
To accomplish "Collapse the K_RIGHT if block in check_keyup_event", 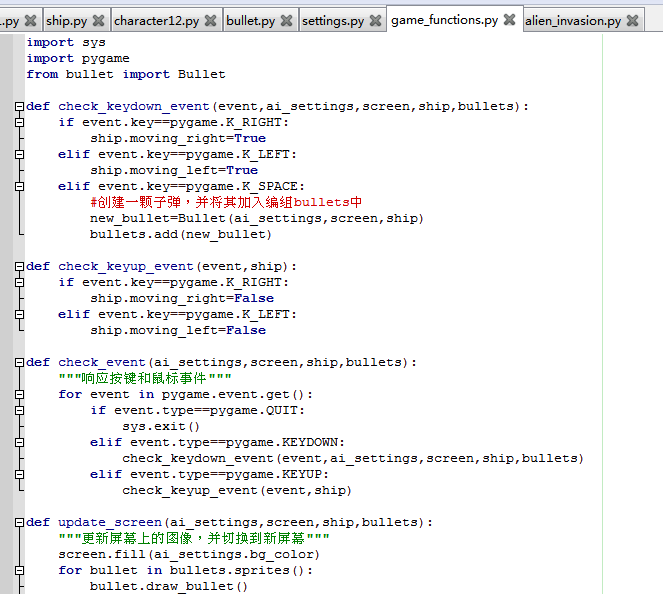I will coord(19,282).
